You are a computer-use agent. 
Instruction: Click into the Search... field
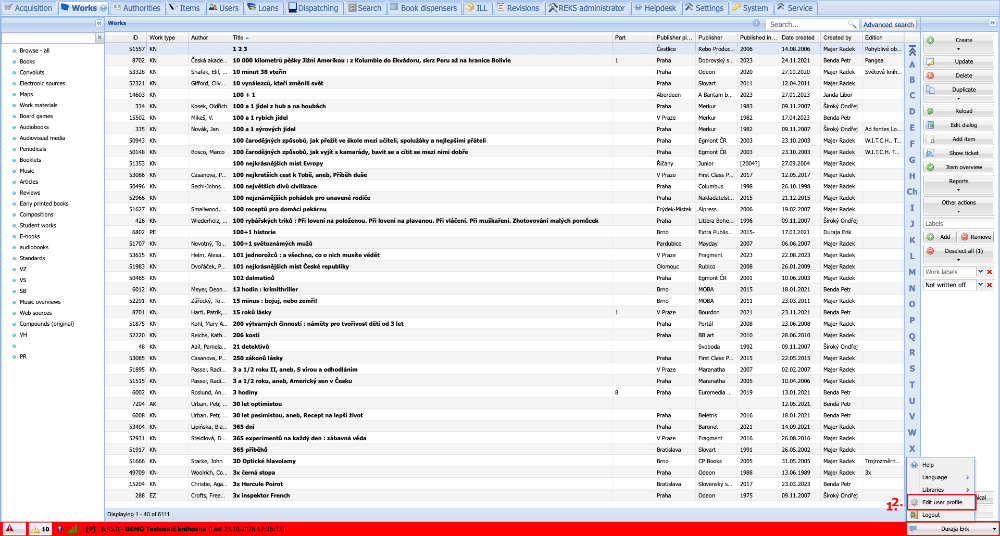click(805, 24)
